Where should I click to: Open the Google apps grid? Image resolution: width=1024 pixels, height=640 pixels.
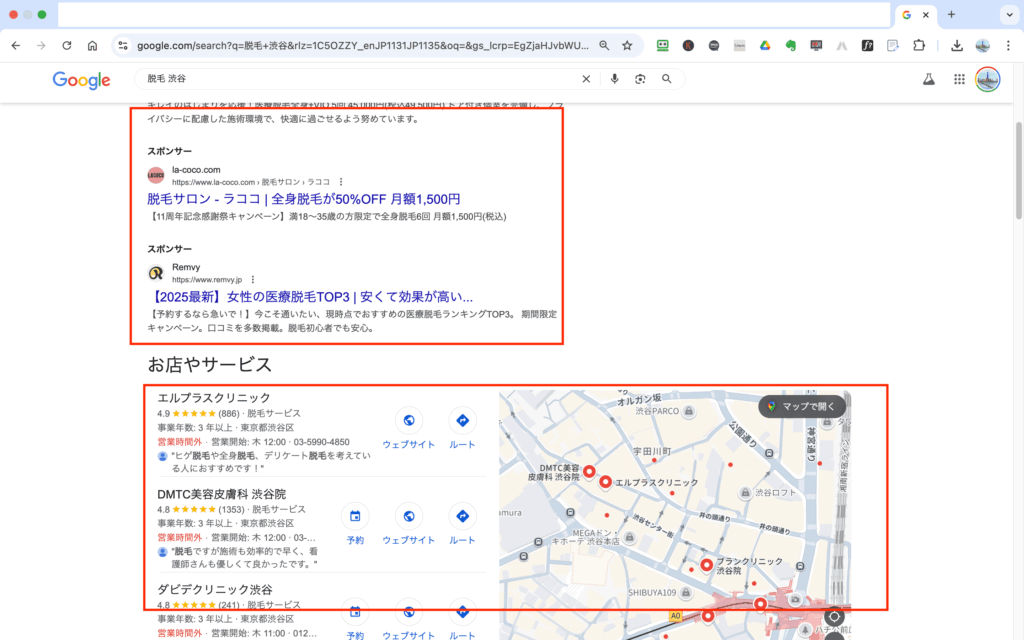tap(959, 80)
